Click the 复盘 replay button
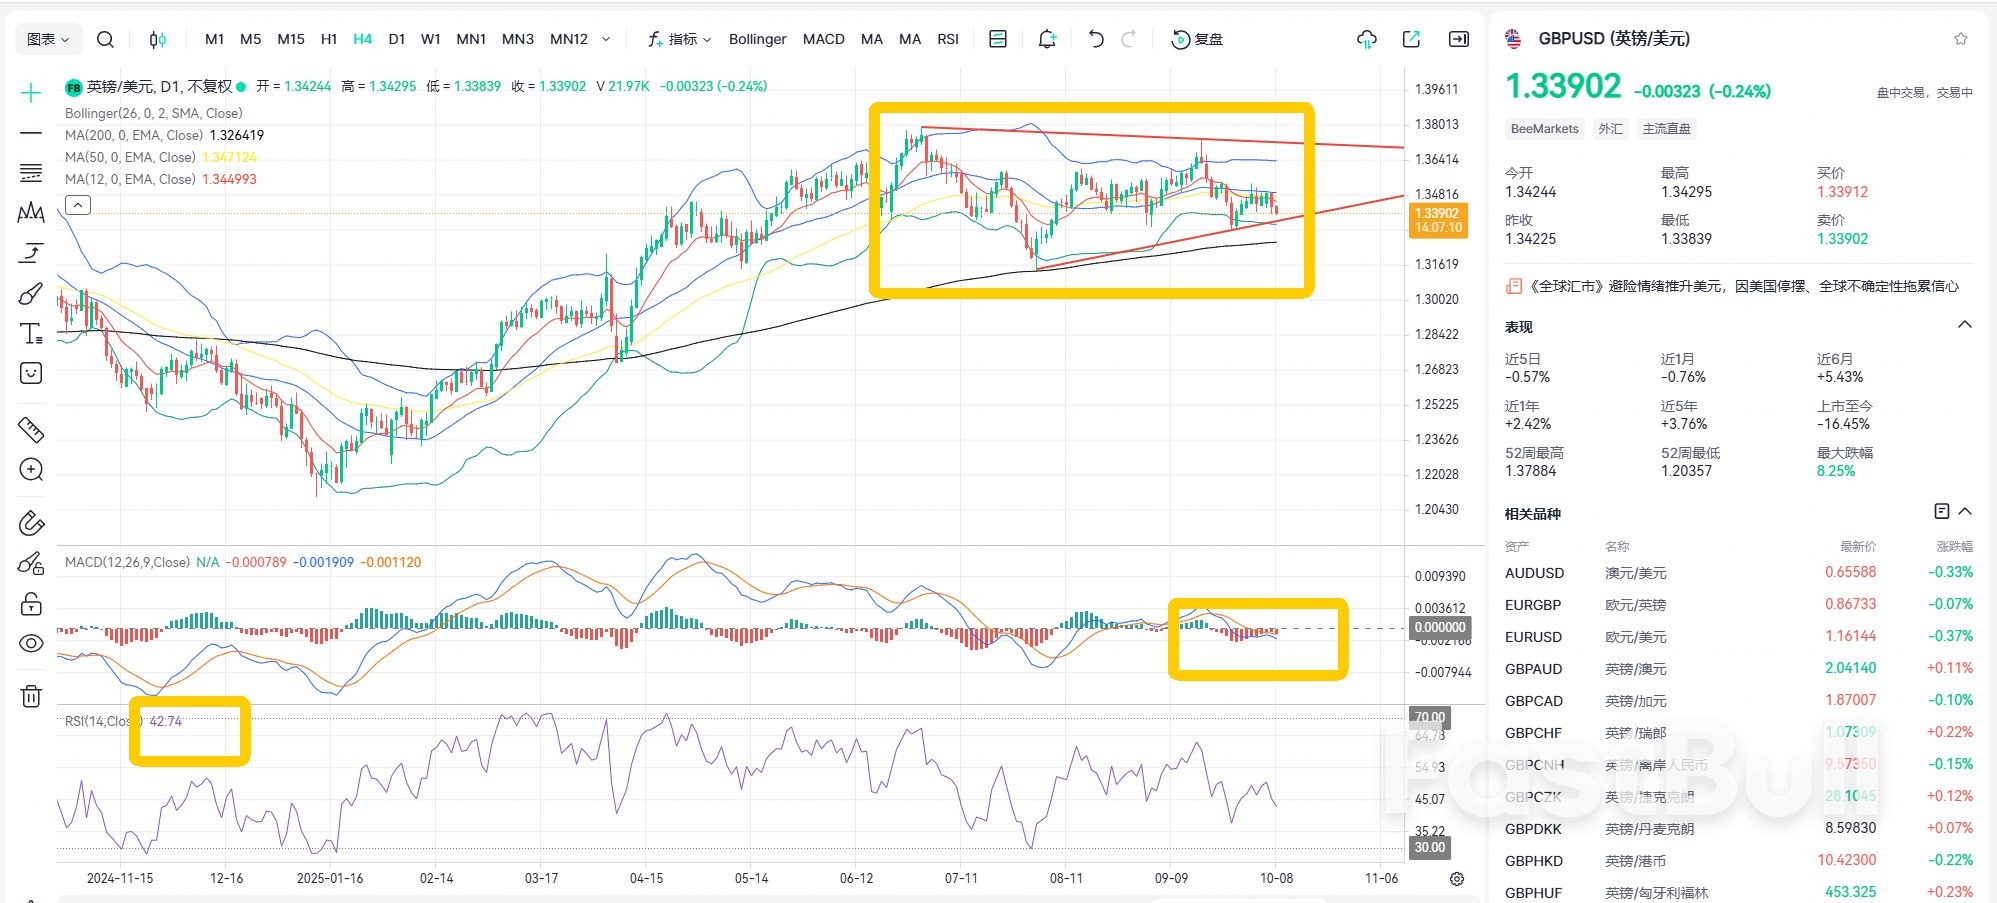Image resolution: width=1997 pixels, height=903 pixels. 1197,40
